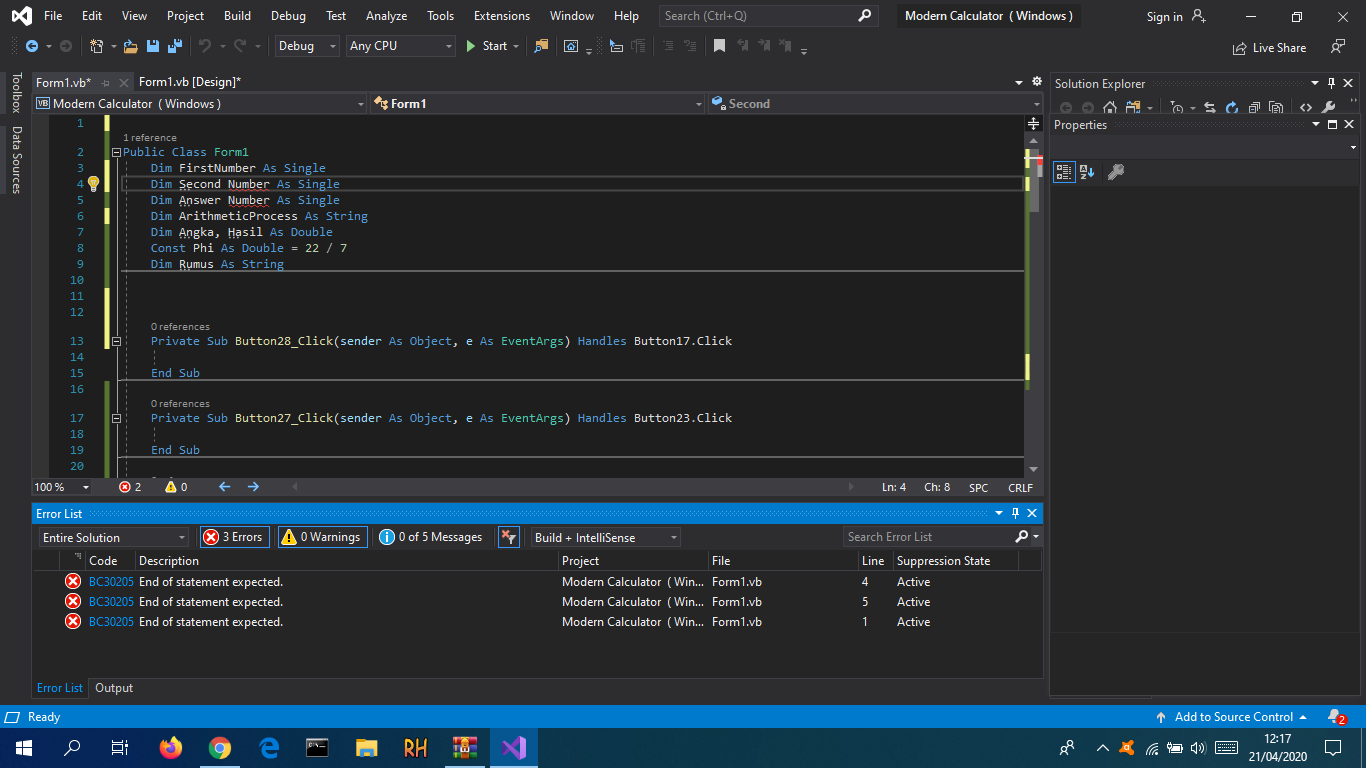Toggle the 3 Errors filter button
The width and height of the screenshot is (1366, 768).
point(235,537)
